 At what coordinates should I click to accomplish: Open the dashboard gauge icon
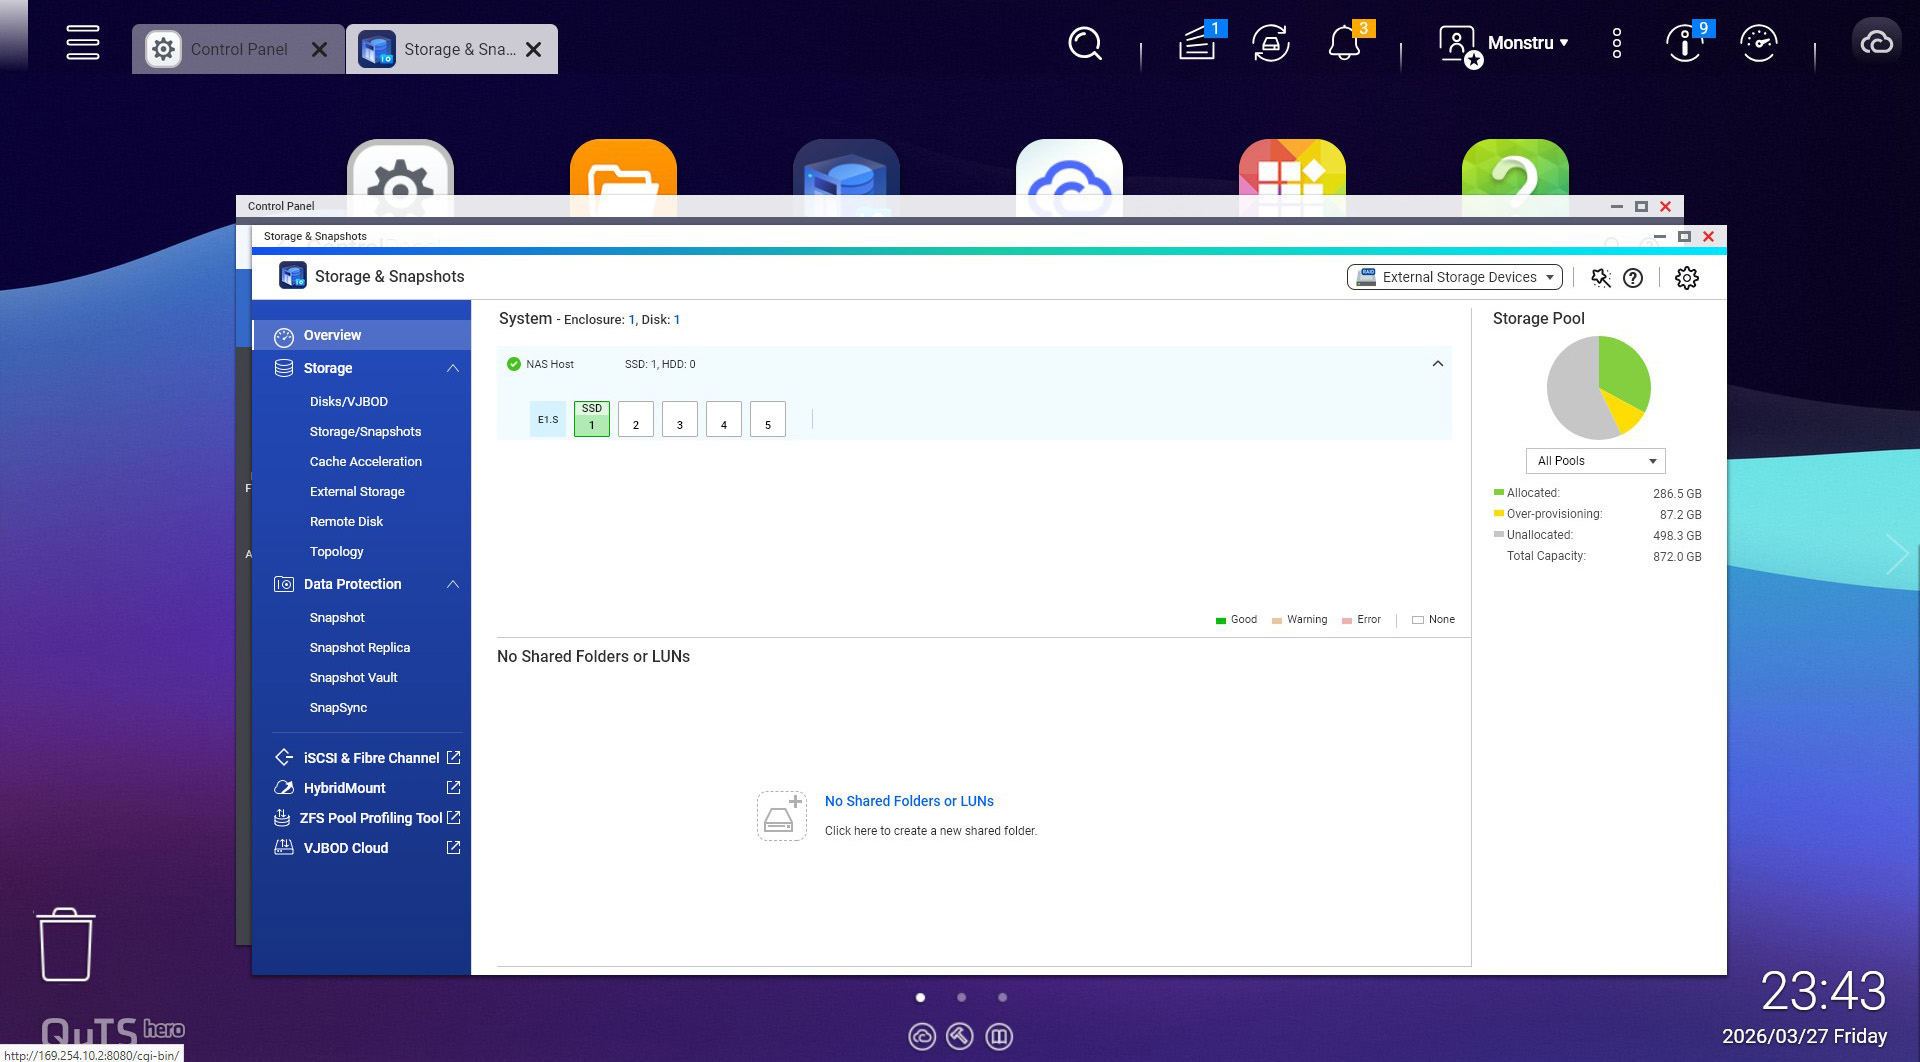pyautogui.click(x=1758, y=44)
